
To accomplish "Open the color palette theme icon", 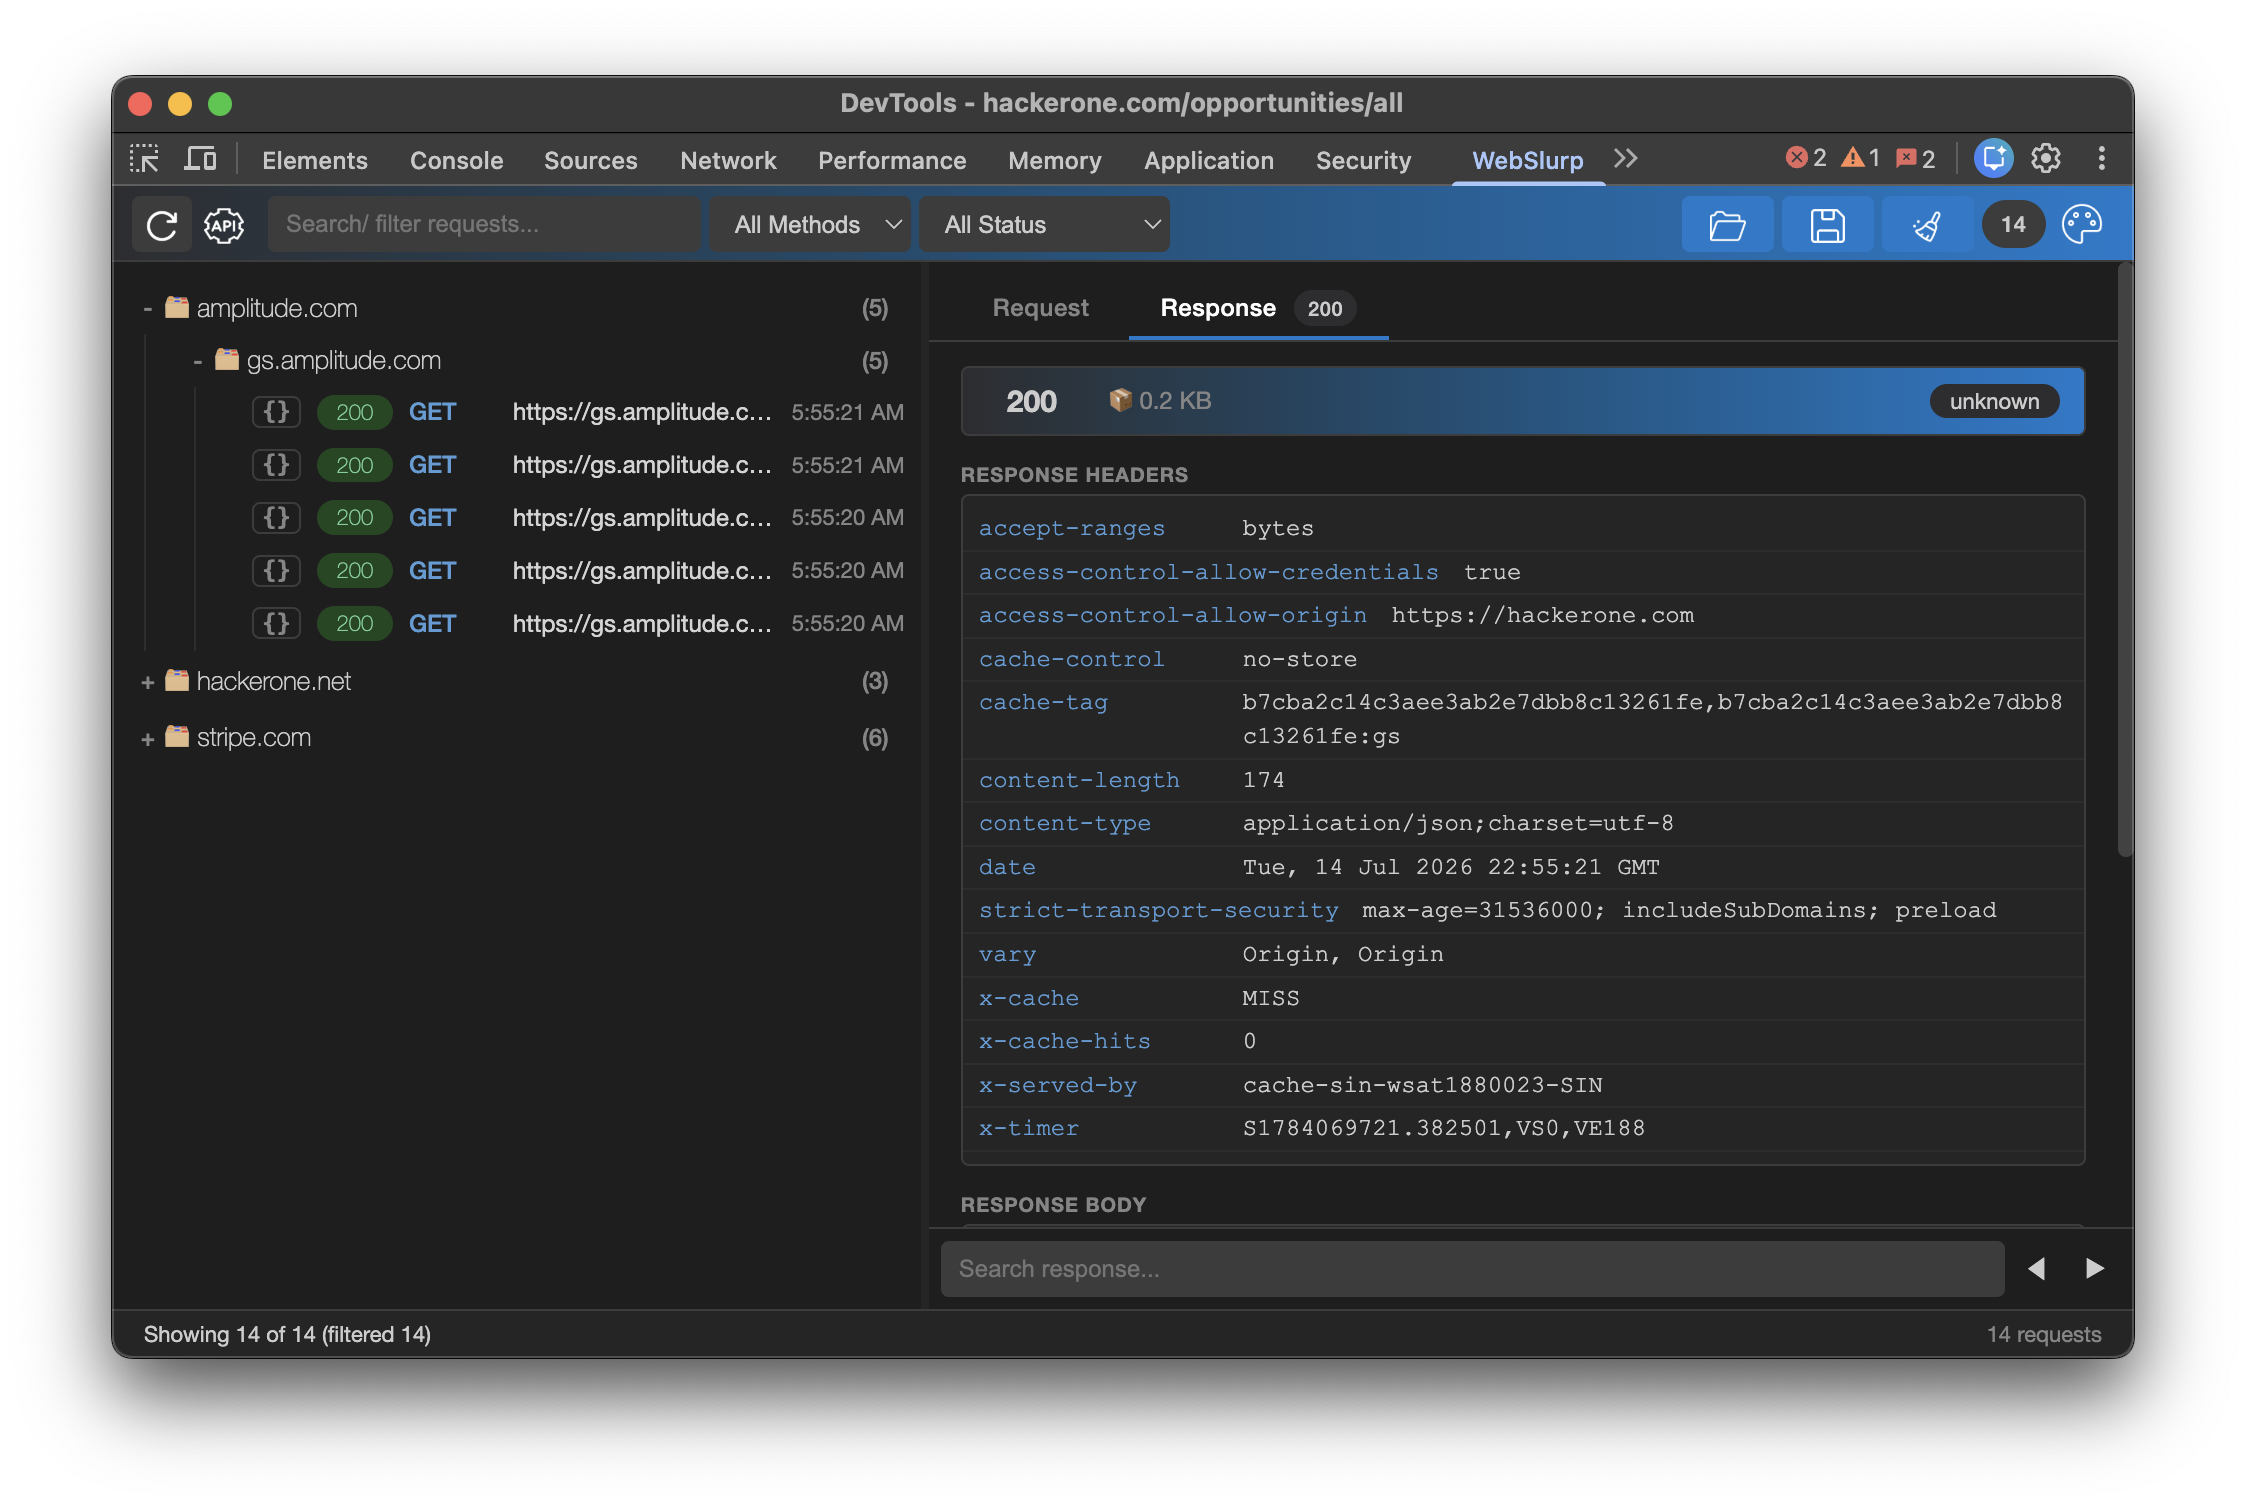I will coord(2082,225).
